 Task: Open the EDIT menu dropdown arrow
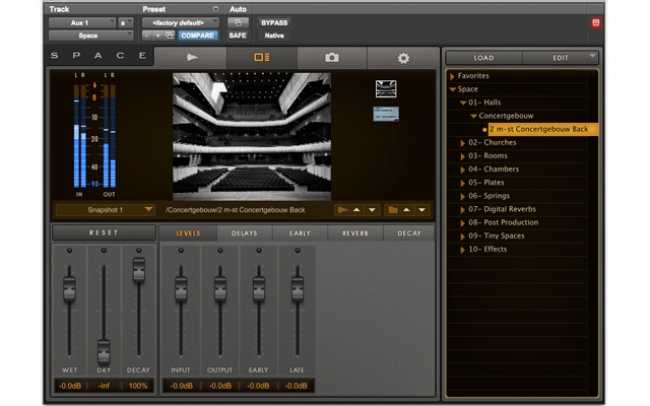click(x=592, y=56)
